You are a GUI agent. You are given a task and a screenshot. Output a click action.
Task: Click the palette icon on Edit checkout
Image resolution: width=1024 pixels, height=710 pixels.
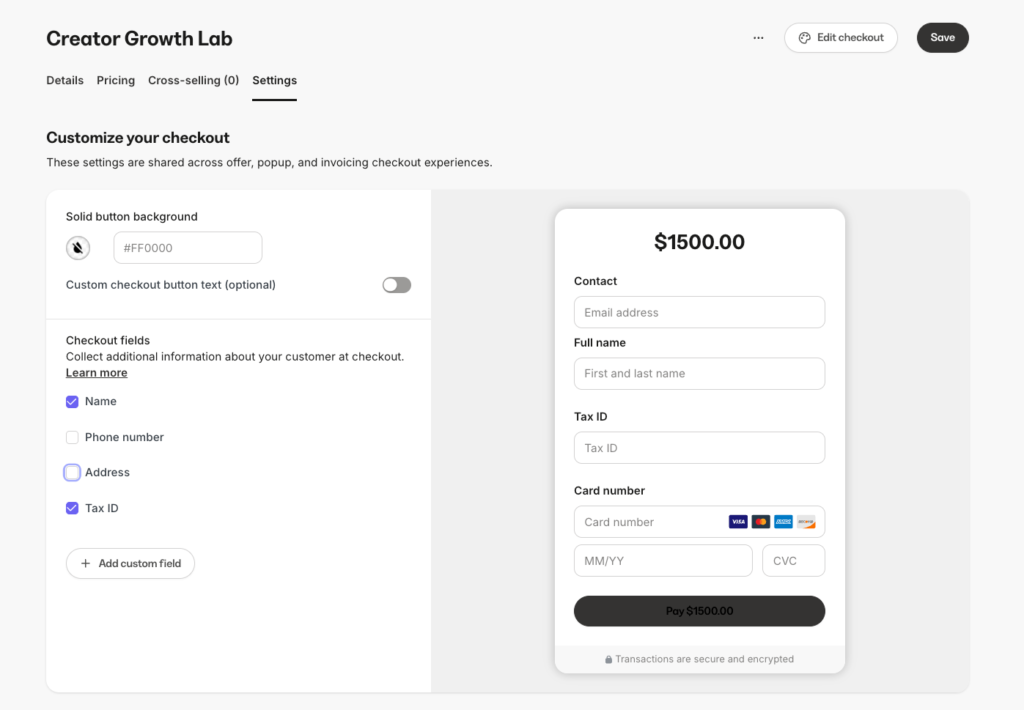(805, 37)
